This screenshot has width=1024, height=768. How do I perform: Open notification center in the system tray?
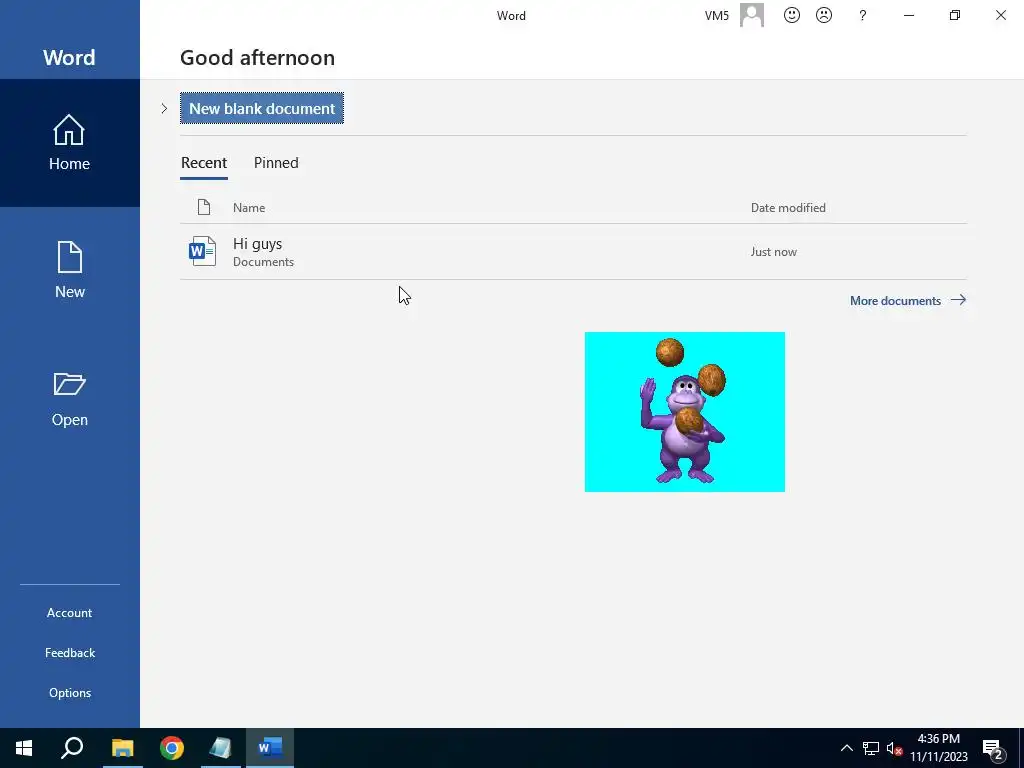coord(993,749)
